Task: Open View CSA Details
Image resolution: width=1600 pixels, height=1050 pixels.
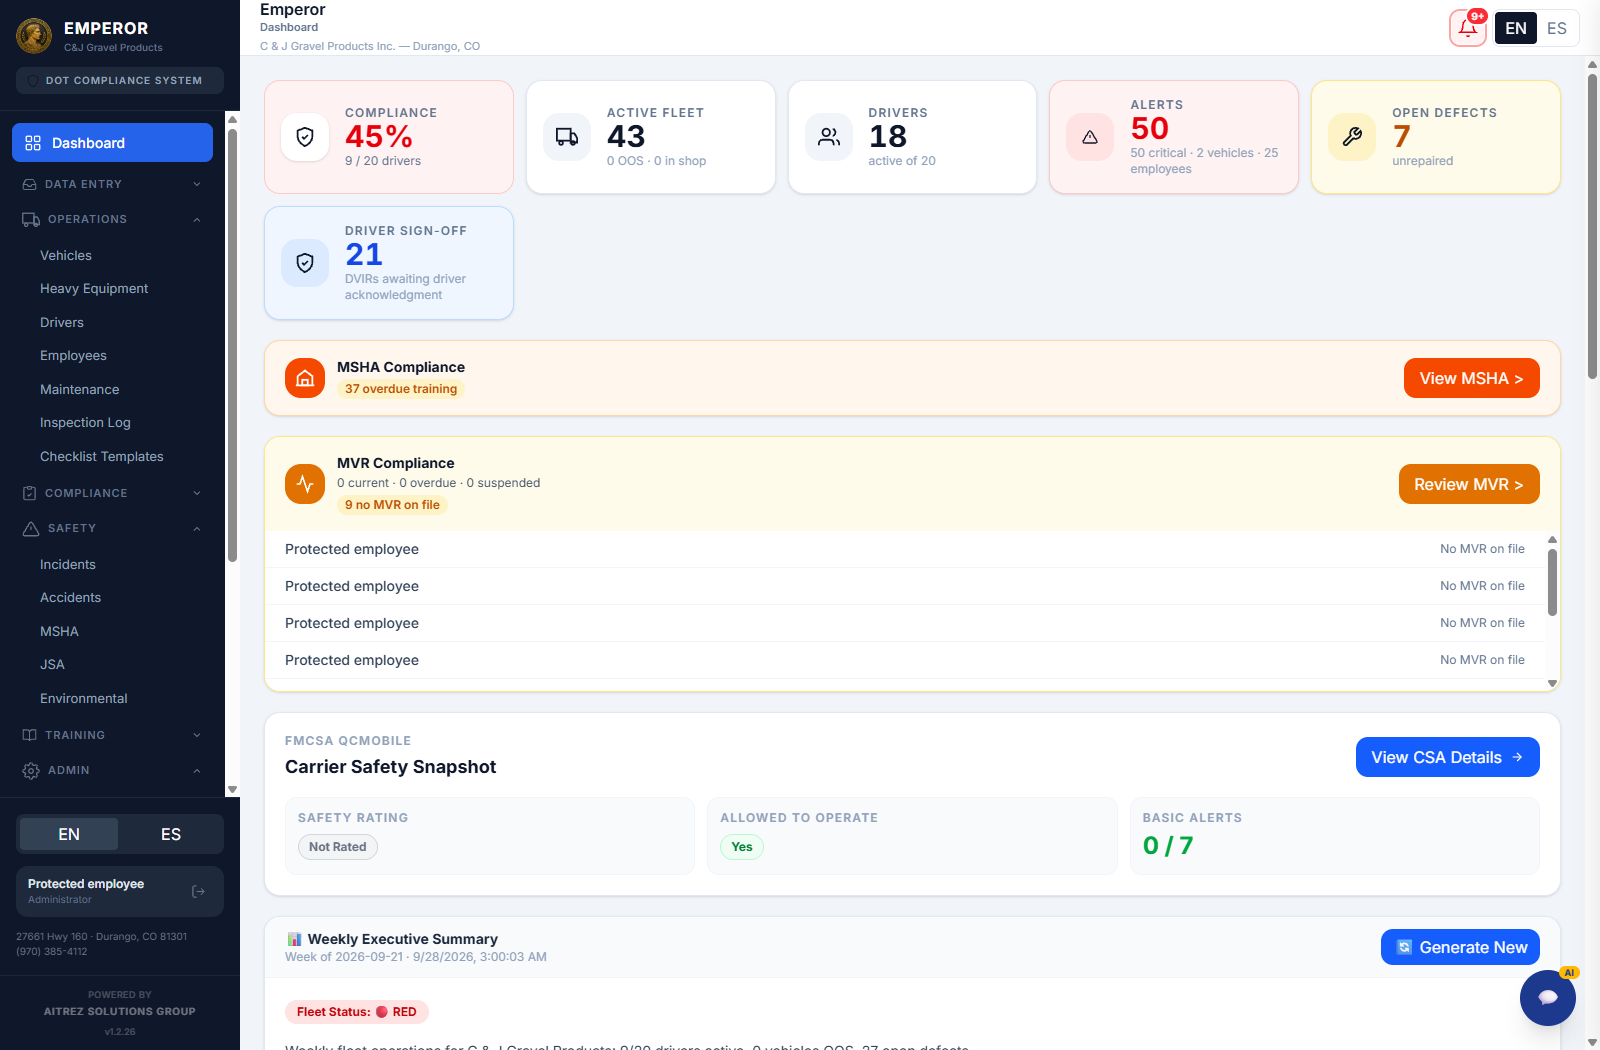Action: point(1447,757)
